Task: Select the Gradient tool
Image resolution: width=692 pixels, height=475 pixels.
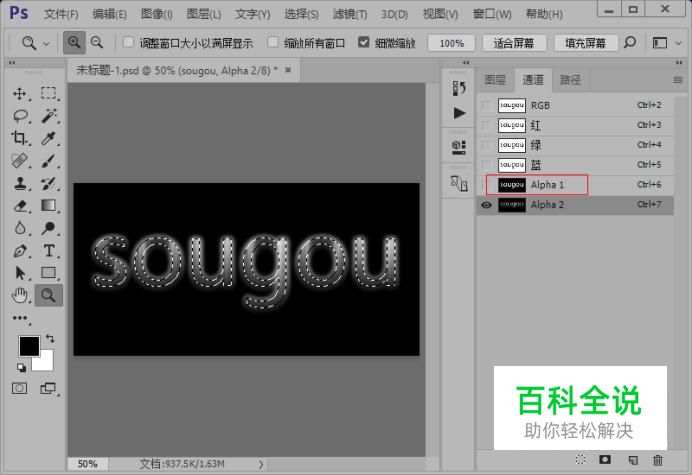Action: (49, 205)
